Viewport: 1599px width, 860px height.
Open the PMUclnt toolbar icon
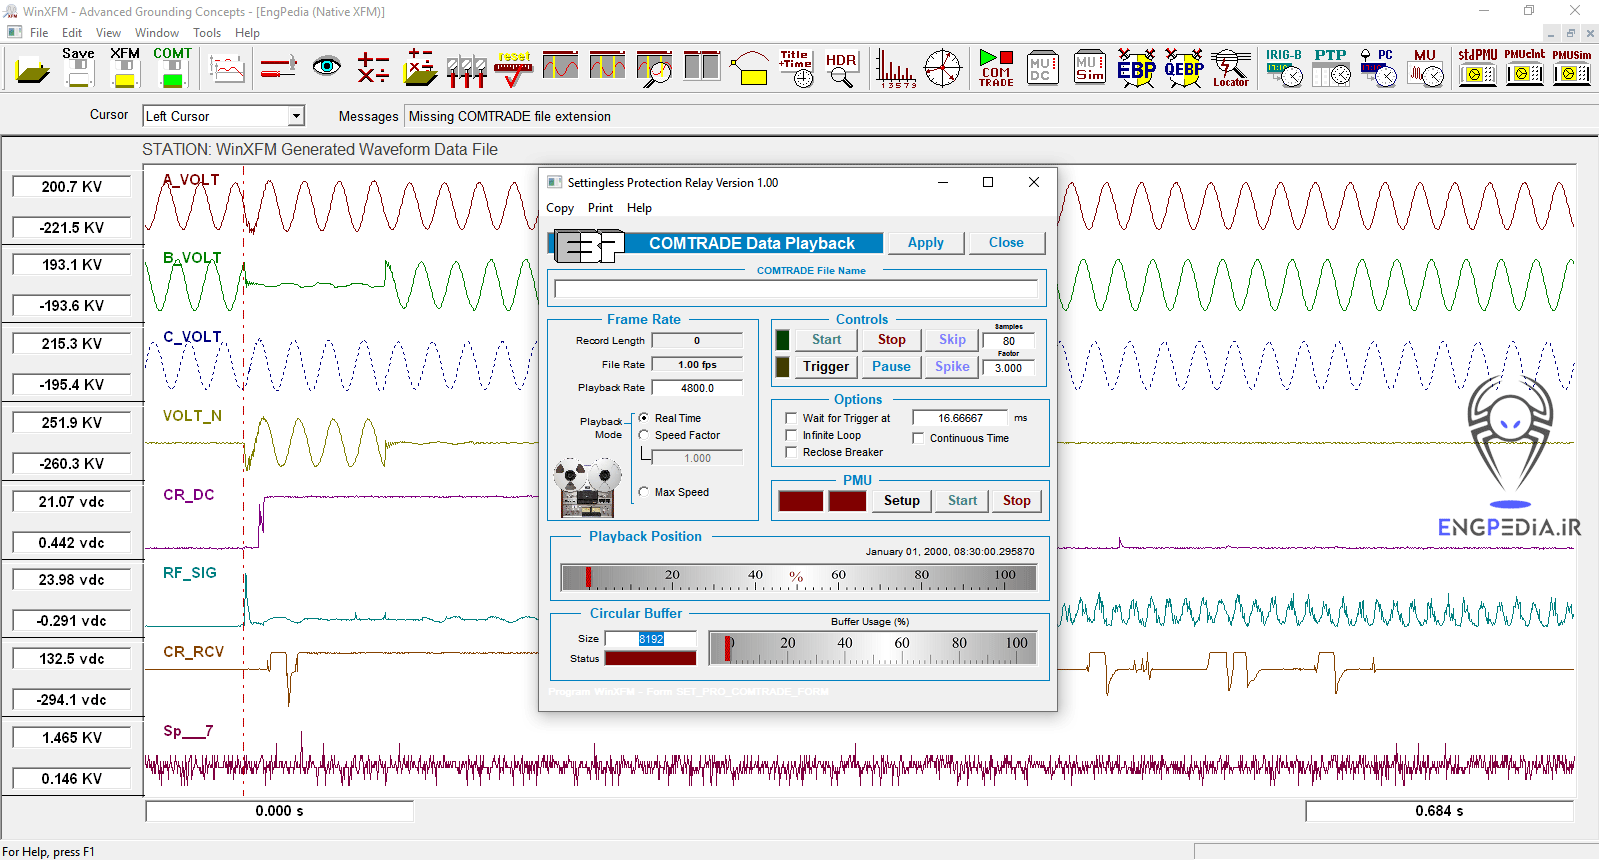click(1525, 68)
